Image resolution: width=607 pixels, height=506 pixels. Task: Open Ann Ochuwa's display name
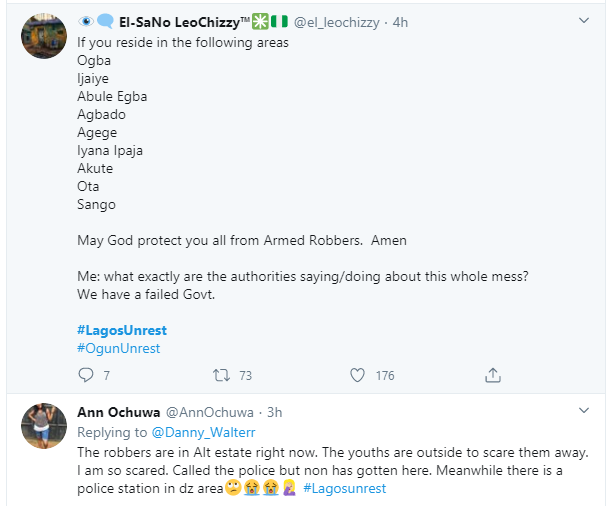tap(117, 412)
